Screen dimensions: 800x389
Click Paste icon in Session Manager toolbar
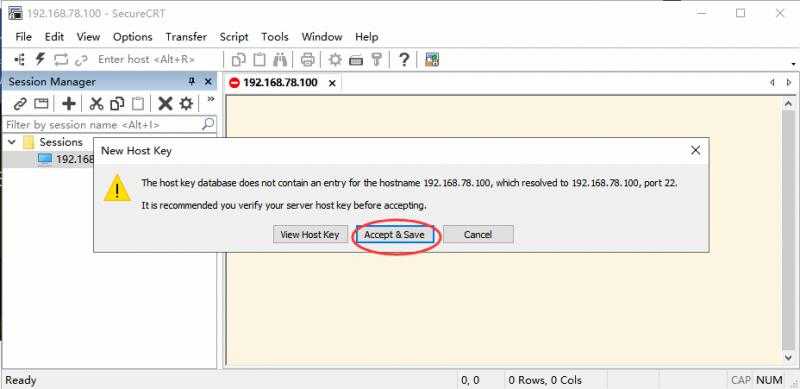138,104
